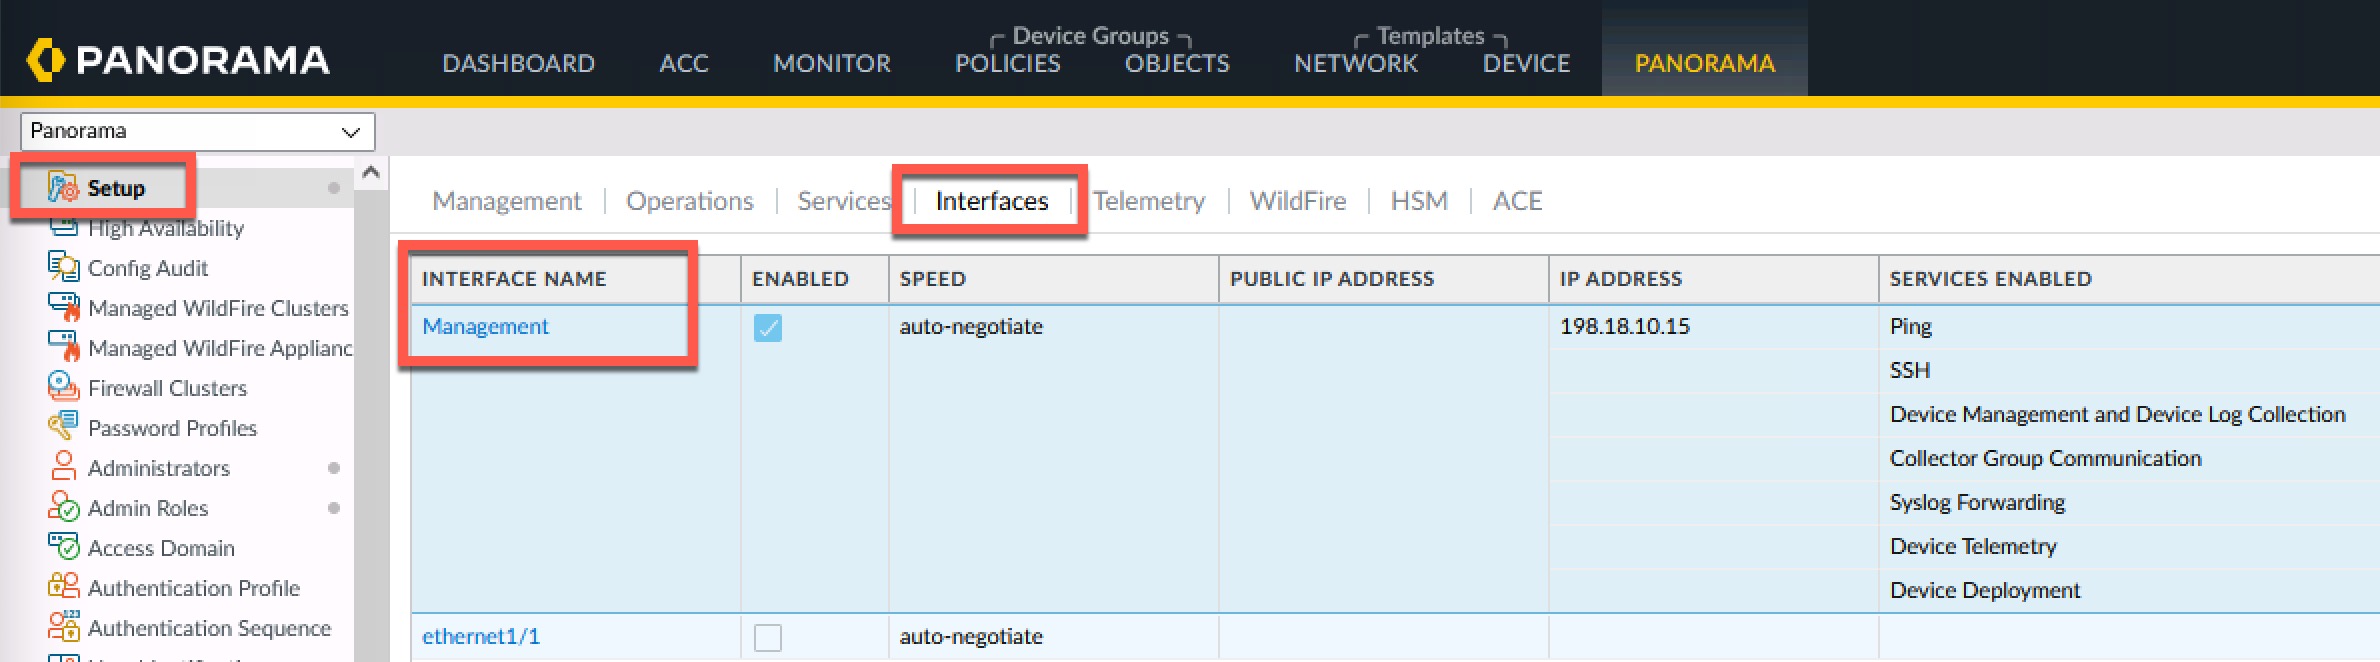Switch to the Telemetry tab
Screen dimensions: 2380x662
(1149, 201)
